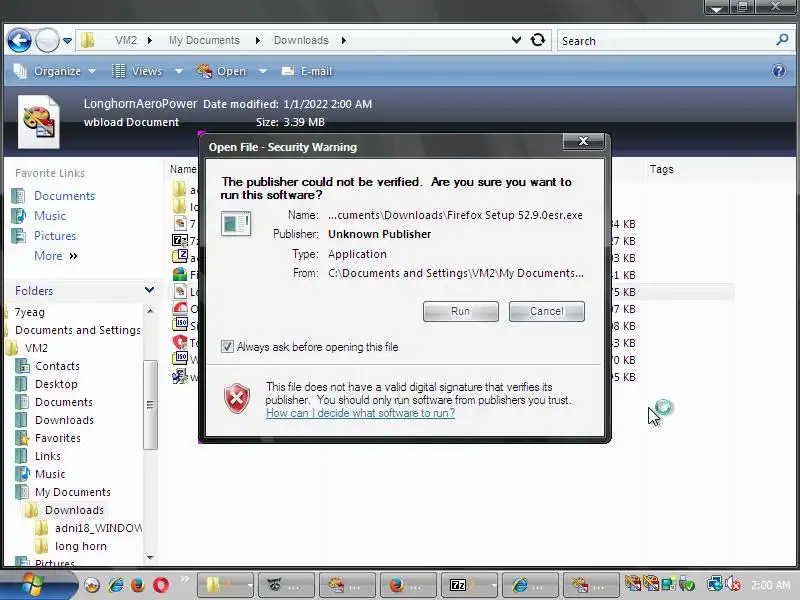The height and width of the screenshot is (600, 800).
Task: Open the Organize menu
Action: click(x=55, y=71)
